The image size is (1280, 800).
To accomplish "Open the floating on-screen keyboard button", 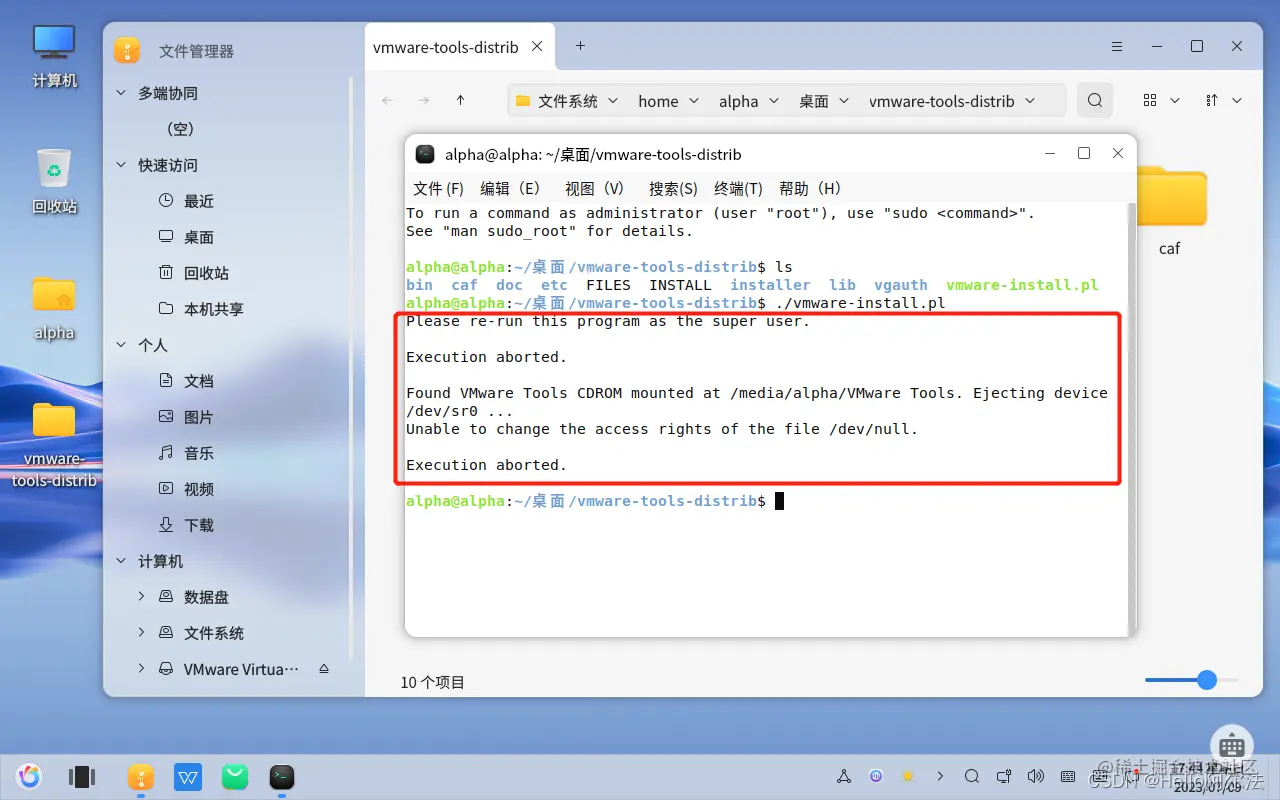I will click(1232, 746).
